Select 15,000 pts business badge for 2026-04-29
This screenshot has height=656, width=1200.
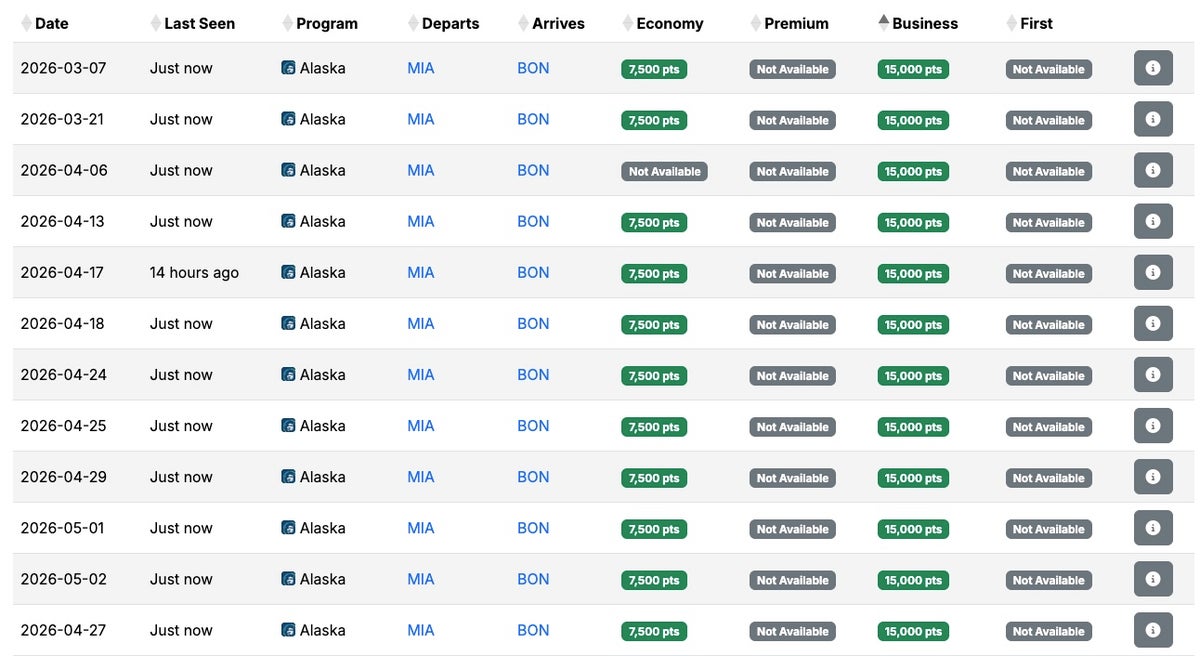pos(912,478)
